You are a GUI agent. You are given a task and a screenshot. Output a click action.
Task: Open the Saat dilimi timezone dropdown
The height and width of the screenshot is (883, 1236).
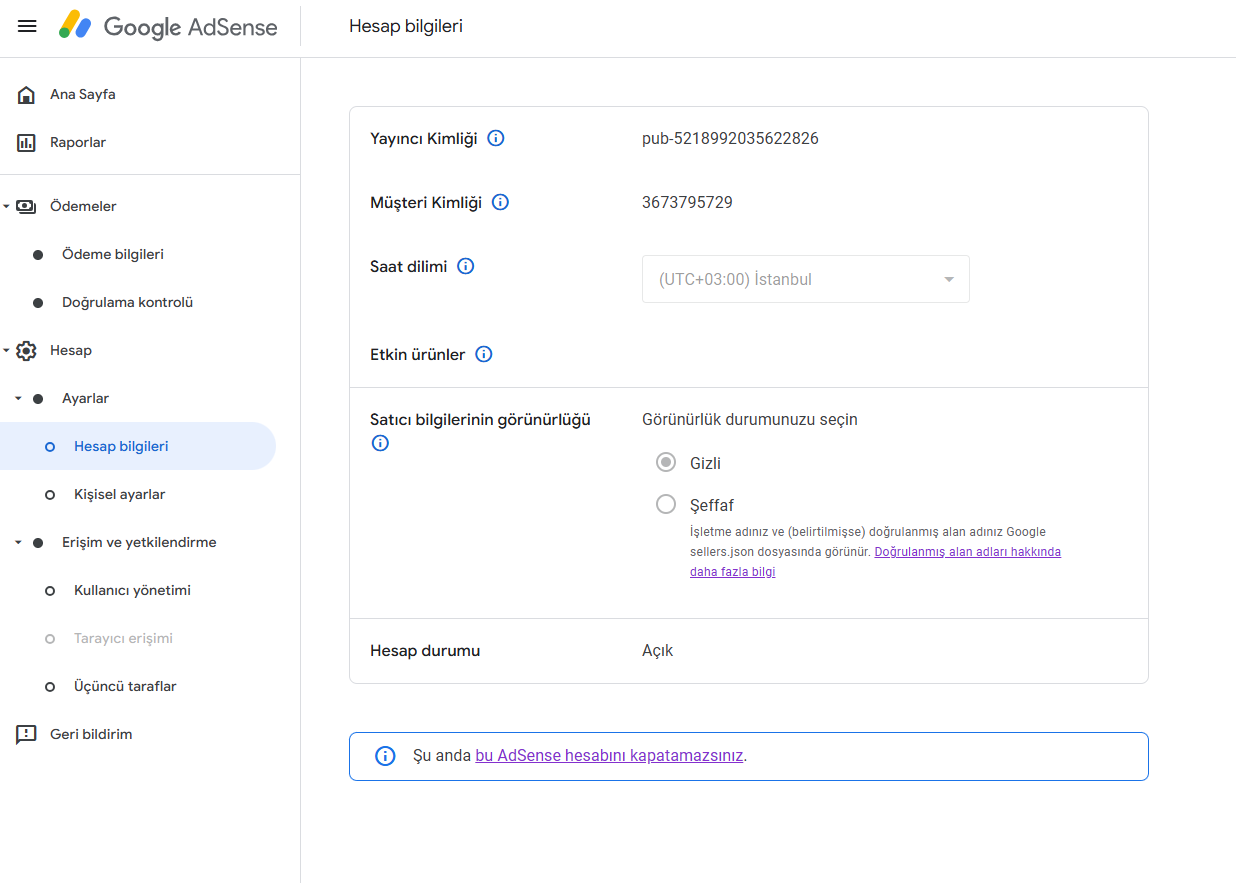pos(806,279)
